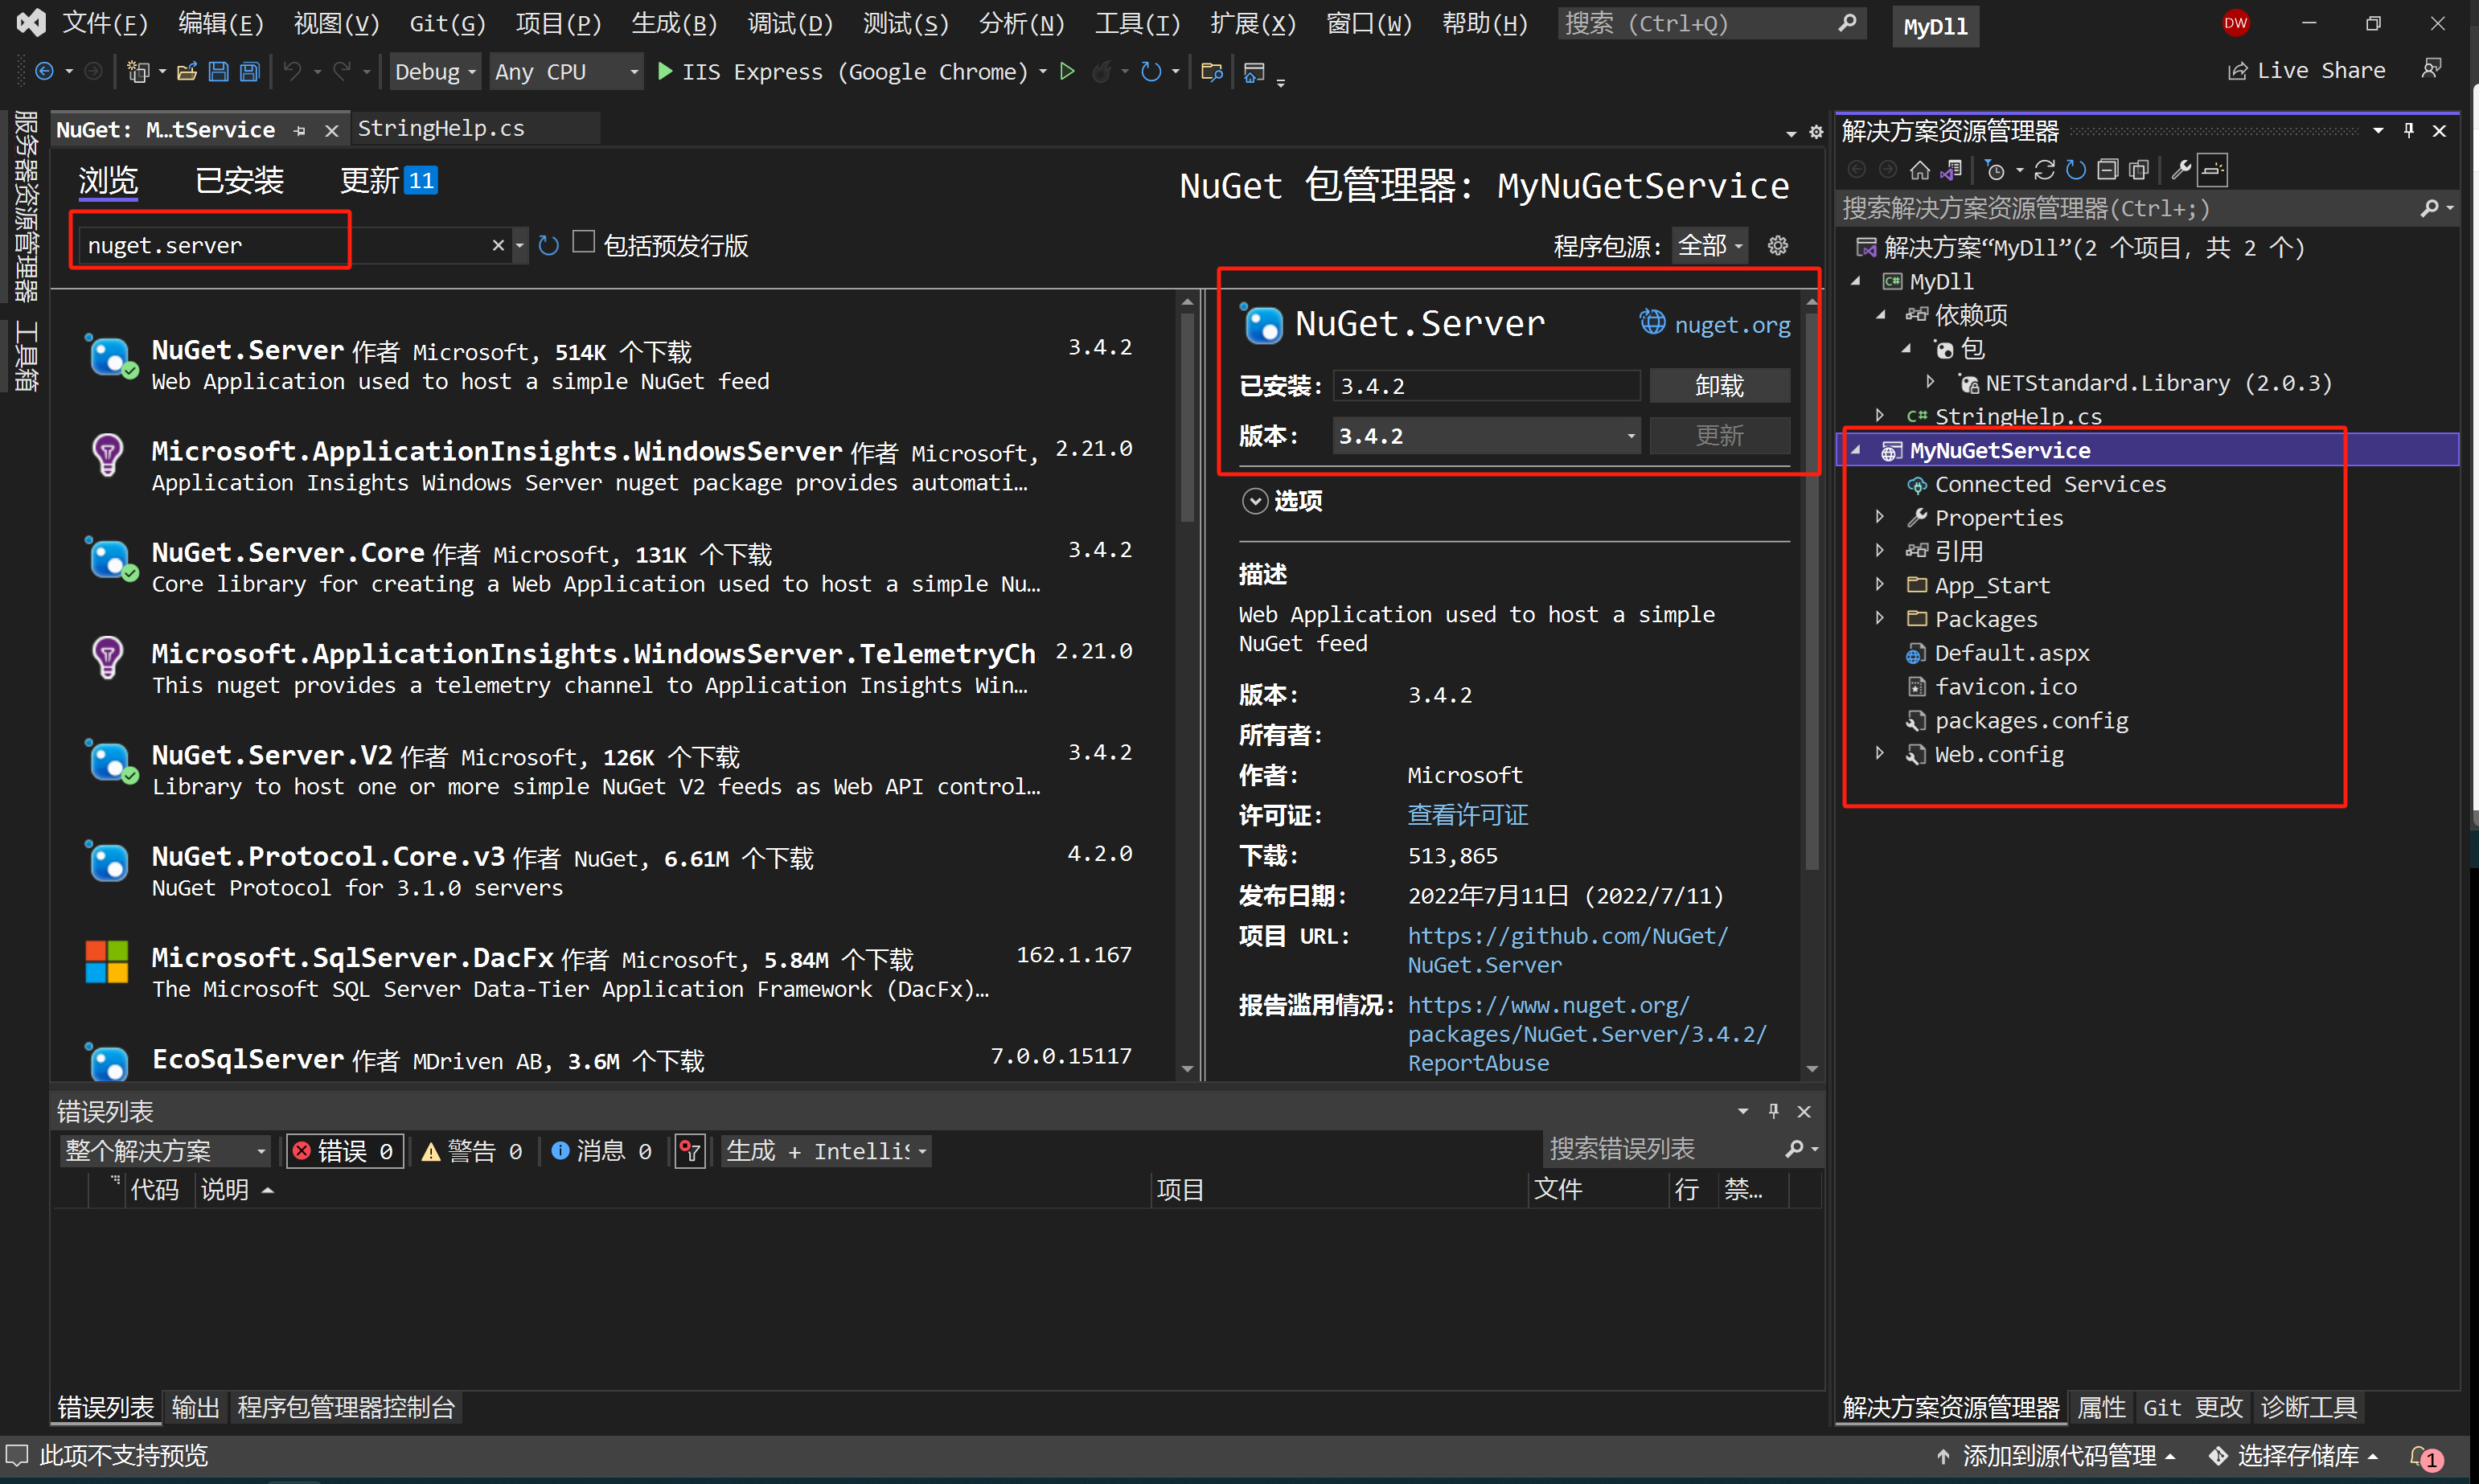Open NuGet.Server version 3.4.2 dropdown
Image resolution: width=2479 pixels, height=1484 pixels.
pyautogui.click(x=1486, y=436)
